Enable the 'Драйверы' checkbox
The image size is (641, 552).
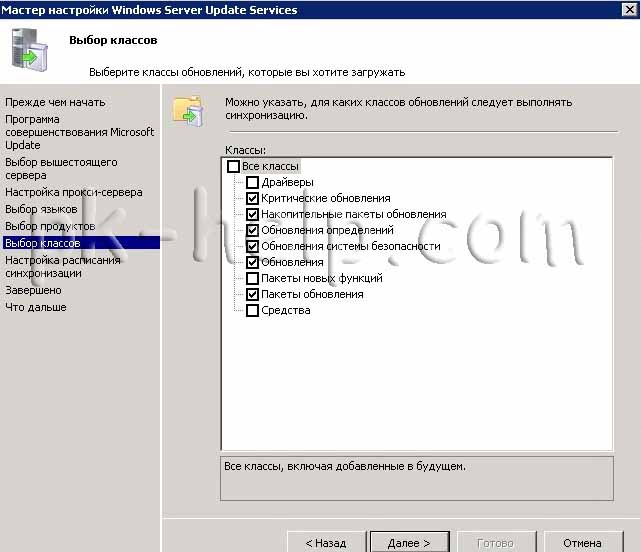[x=253, y=182]
